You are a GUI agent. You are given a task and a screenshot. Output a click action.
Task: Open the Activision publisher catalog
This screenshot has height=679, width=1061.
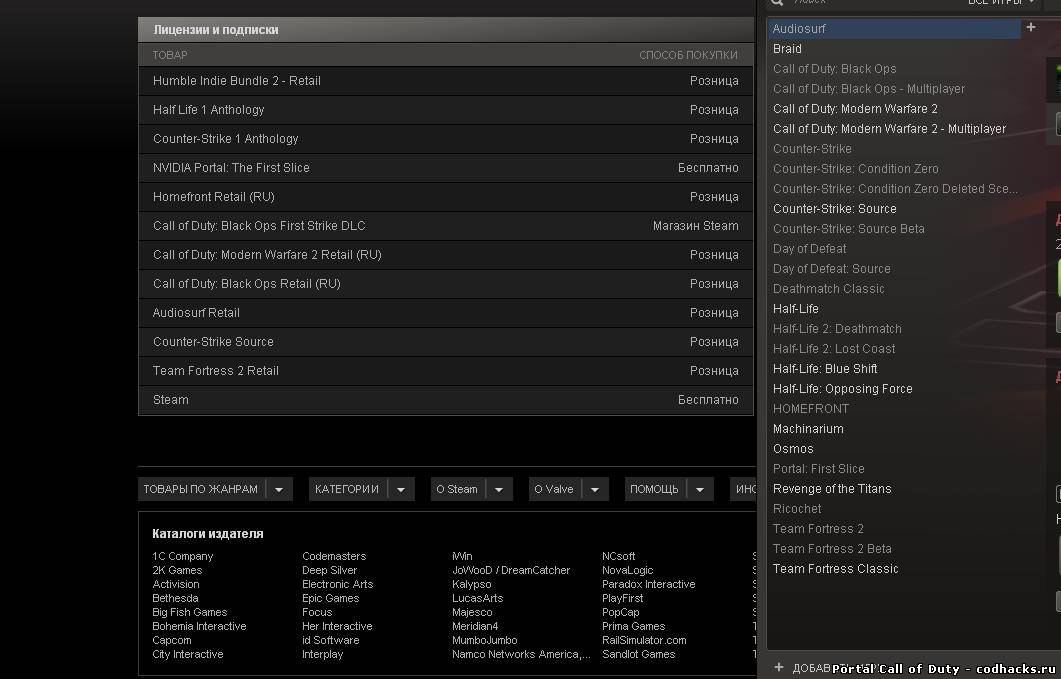point(176,584)
